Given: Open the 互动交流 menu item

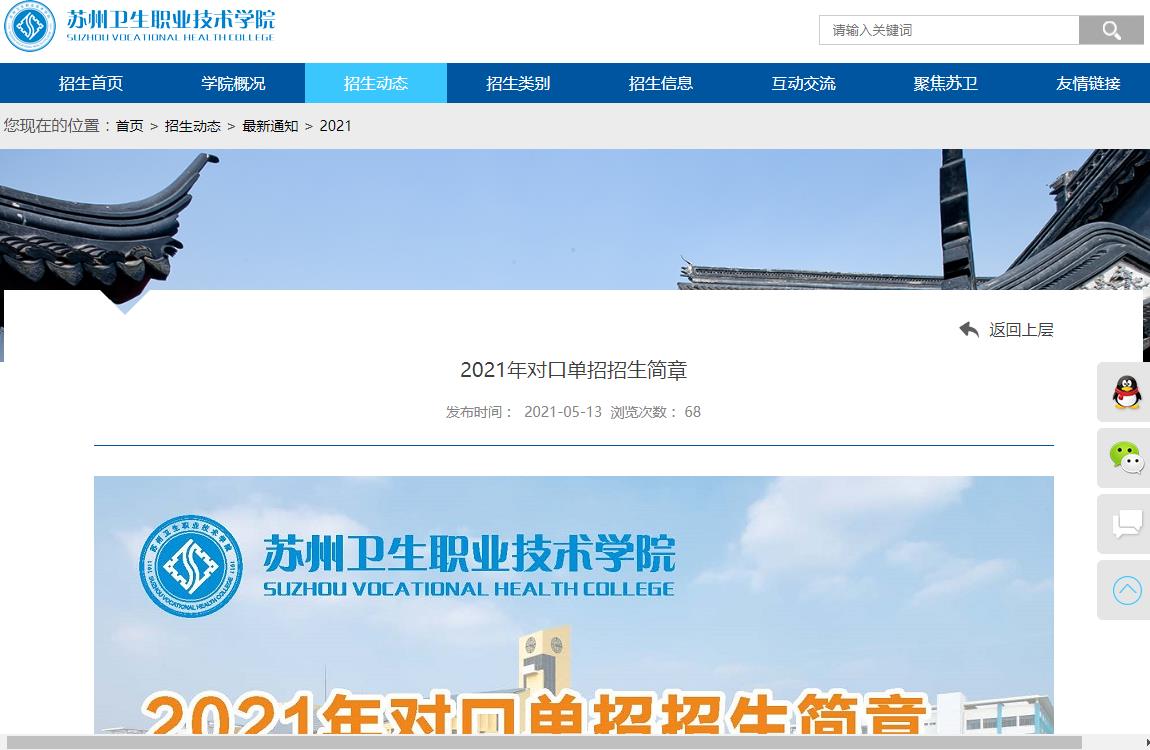Looking at the screenshot, I should [x=803, y=83].
